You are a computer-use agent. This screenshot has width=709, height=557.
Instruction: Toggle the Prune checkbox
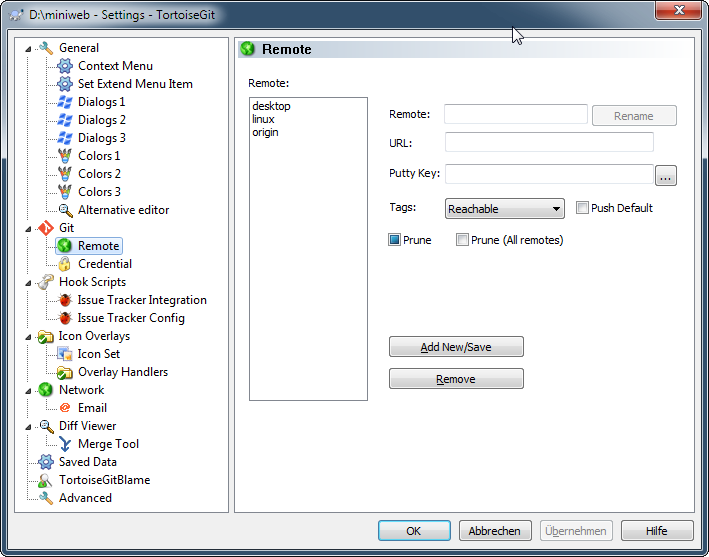pyautogui.click(x=394, y=240)
